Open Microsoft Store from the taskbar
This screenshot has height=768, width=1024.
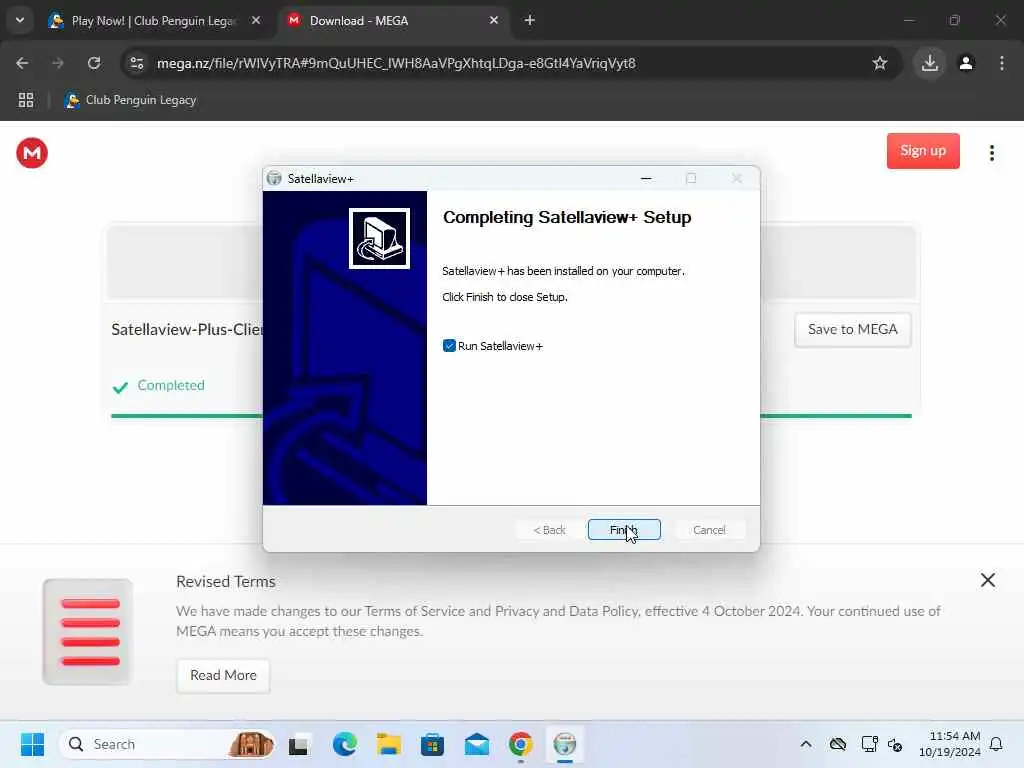pyautogui.click(x=432, y=744)
